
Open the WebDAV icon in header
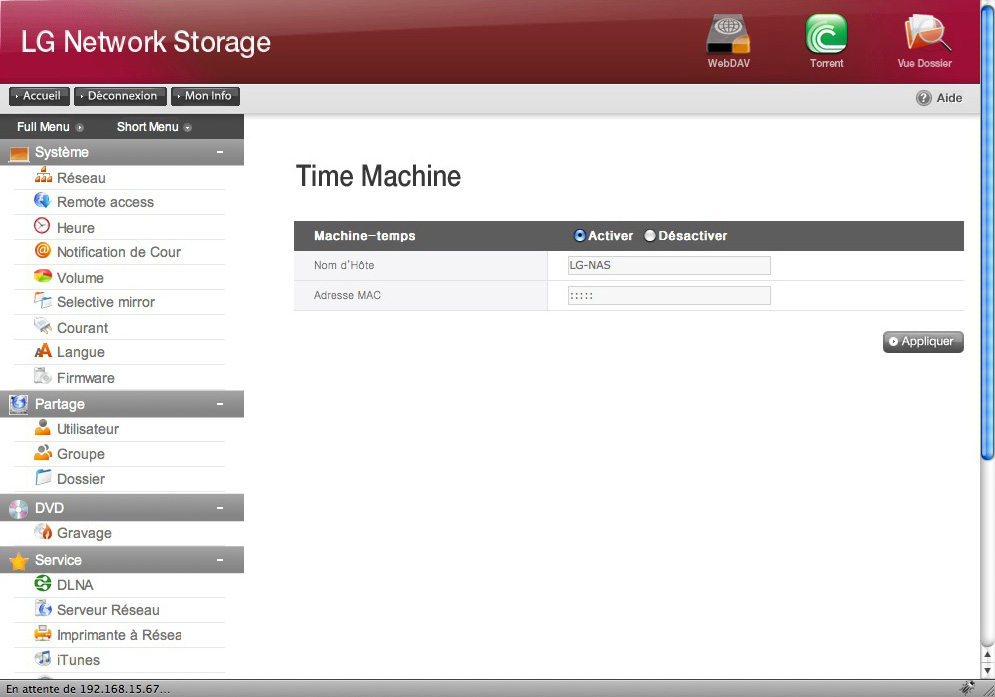728,35
